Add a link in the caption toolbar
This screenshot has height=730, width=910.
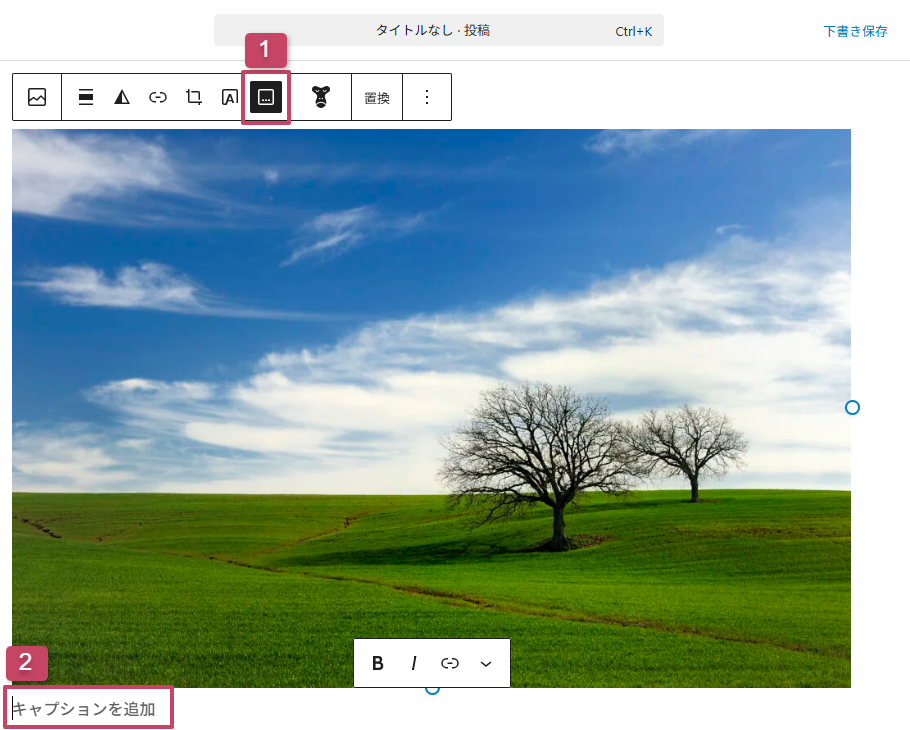450,663
